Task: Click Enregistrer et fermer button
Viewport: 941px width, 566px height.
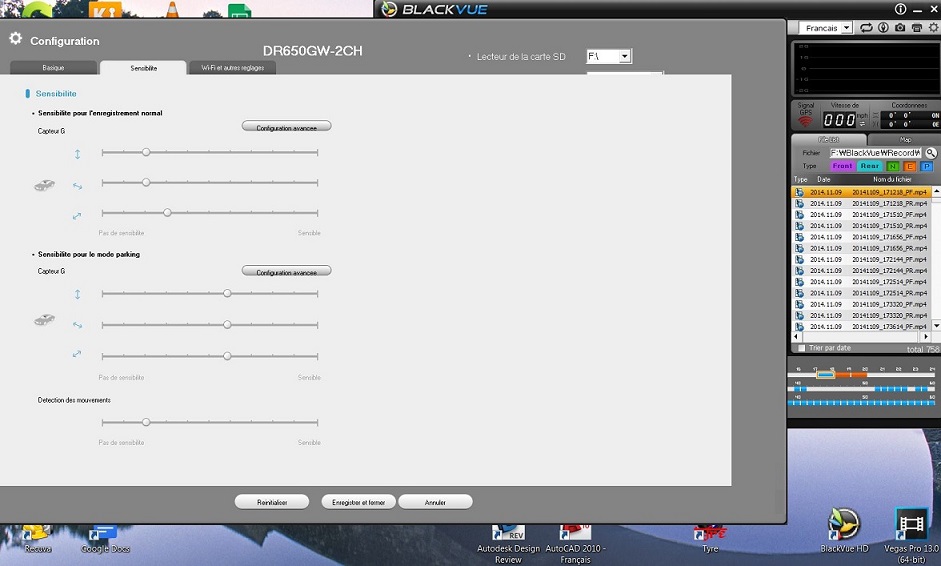Action: pos(358,502)
